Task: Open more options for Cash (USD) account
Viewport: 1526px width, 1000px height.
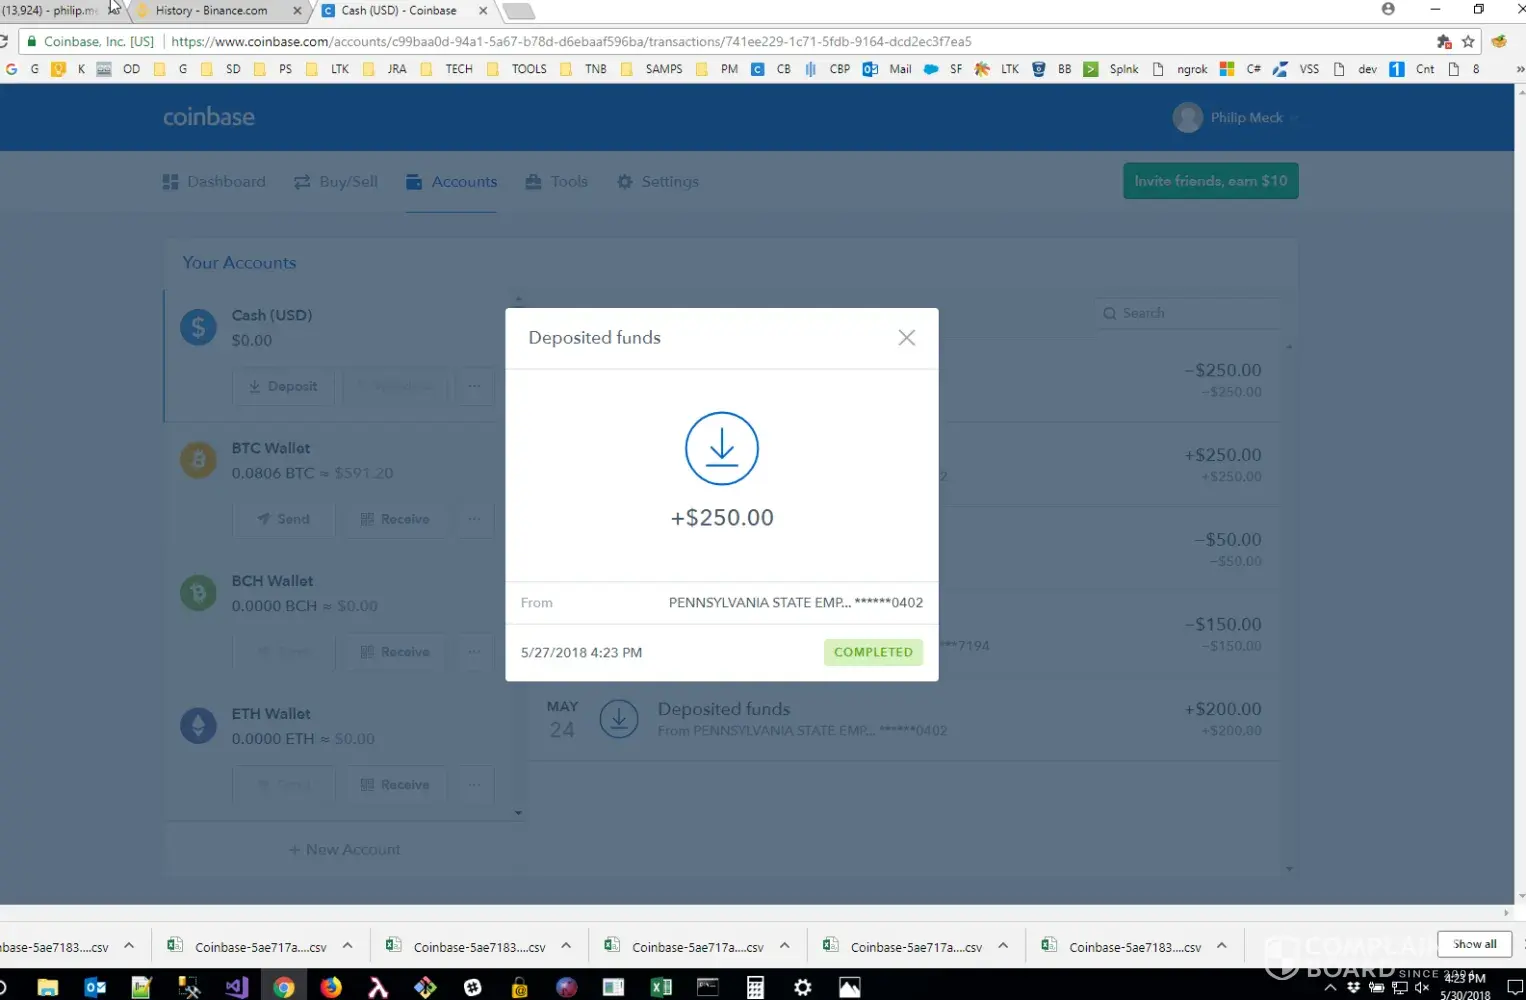Action: (x=474, y=386)
